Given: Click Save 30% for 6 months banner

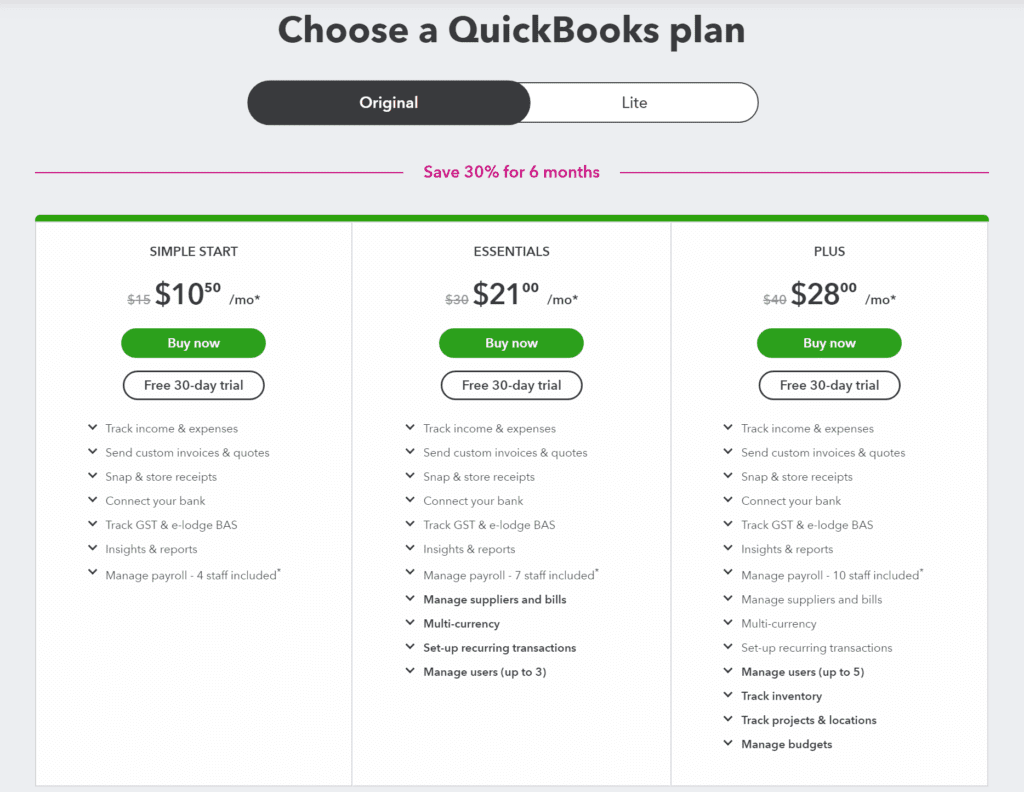Looking at the screenshot, I should (511, 172).
